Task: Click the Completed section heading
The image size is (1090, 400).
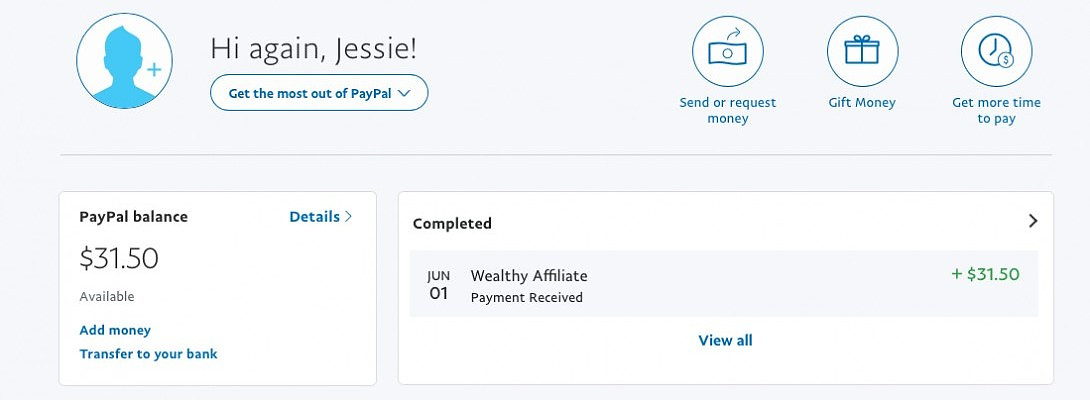Action: (452, 223)
